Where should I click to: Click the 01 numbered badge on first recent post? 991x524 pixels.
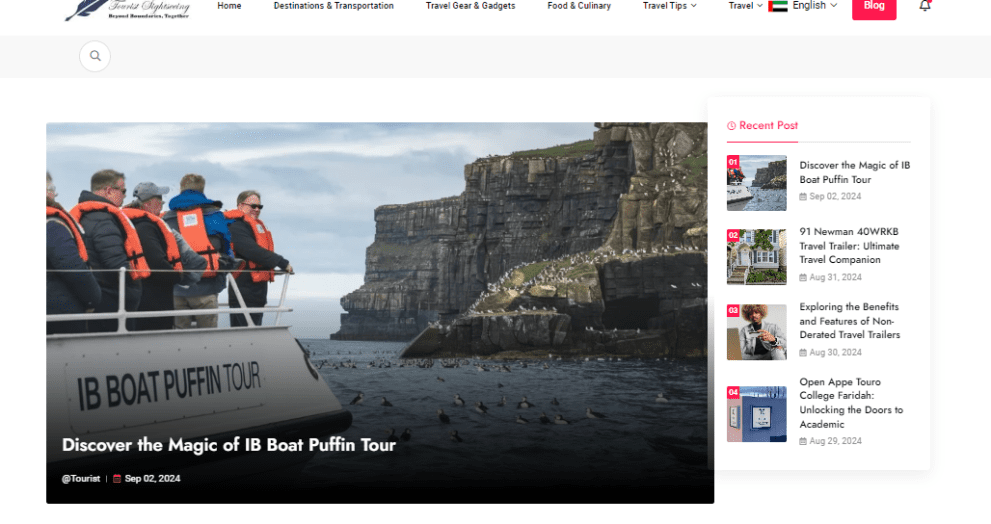[733, 162]
